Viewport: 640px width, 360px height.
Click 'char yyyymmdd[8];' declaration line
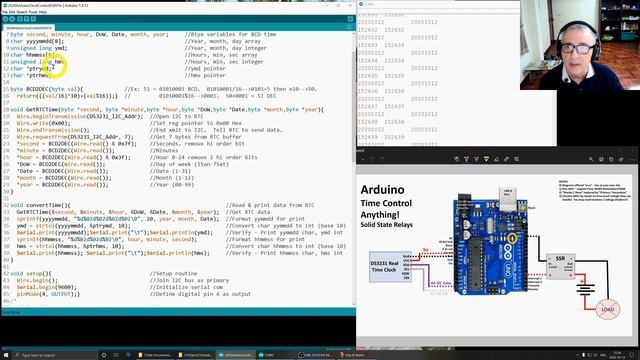[37, 41]
